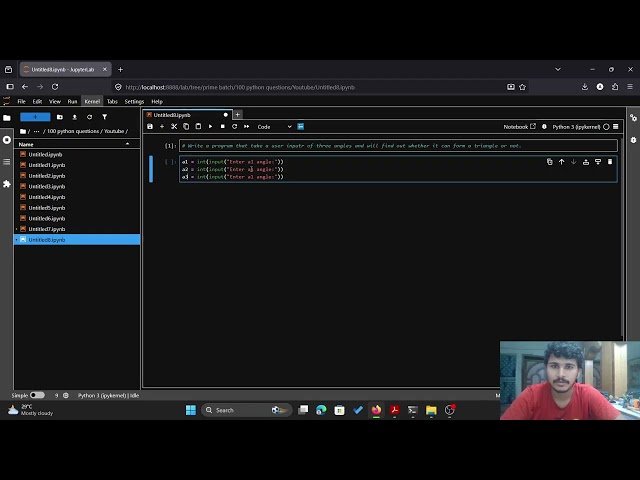Open the Property Inspector gears icon on right sidebar
640x480 pixels.
[x=633, y=118]
